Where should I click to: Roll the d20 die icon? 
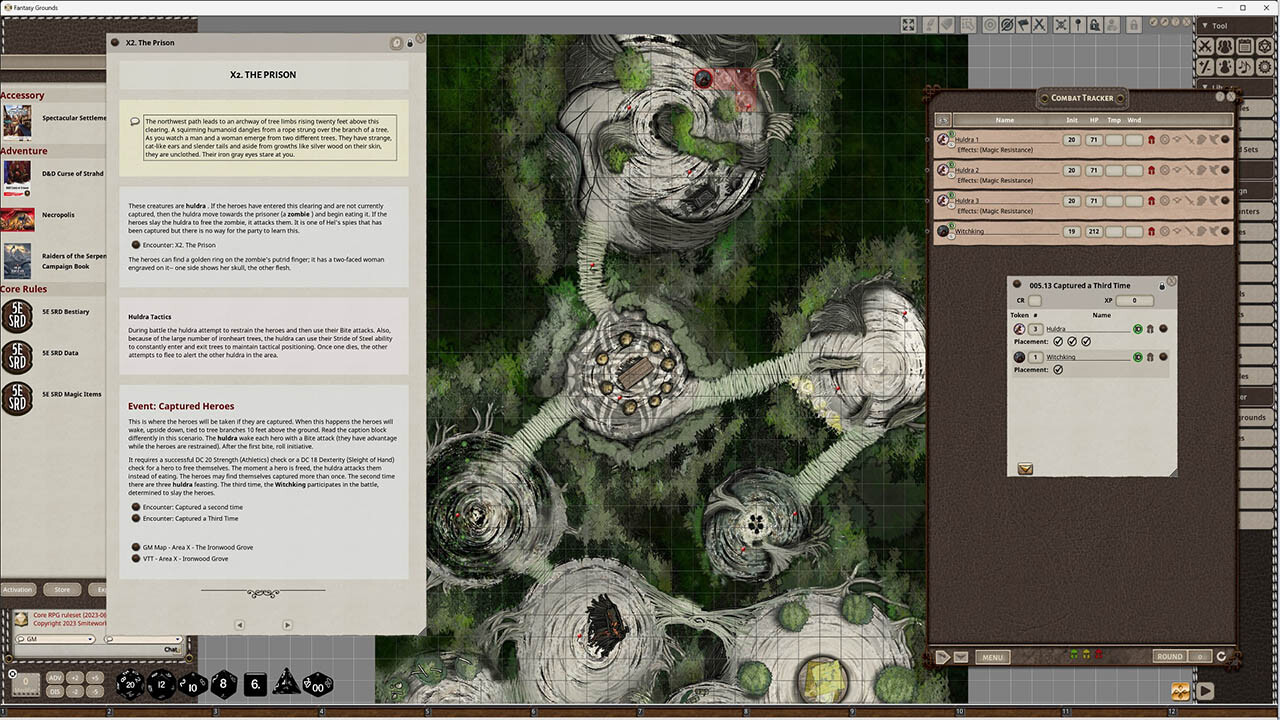click(131, 685)
